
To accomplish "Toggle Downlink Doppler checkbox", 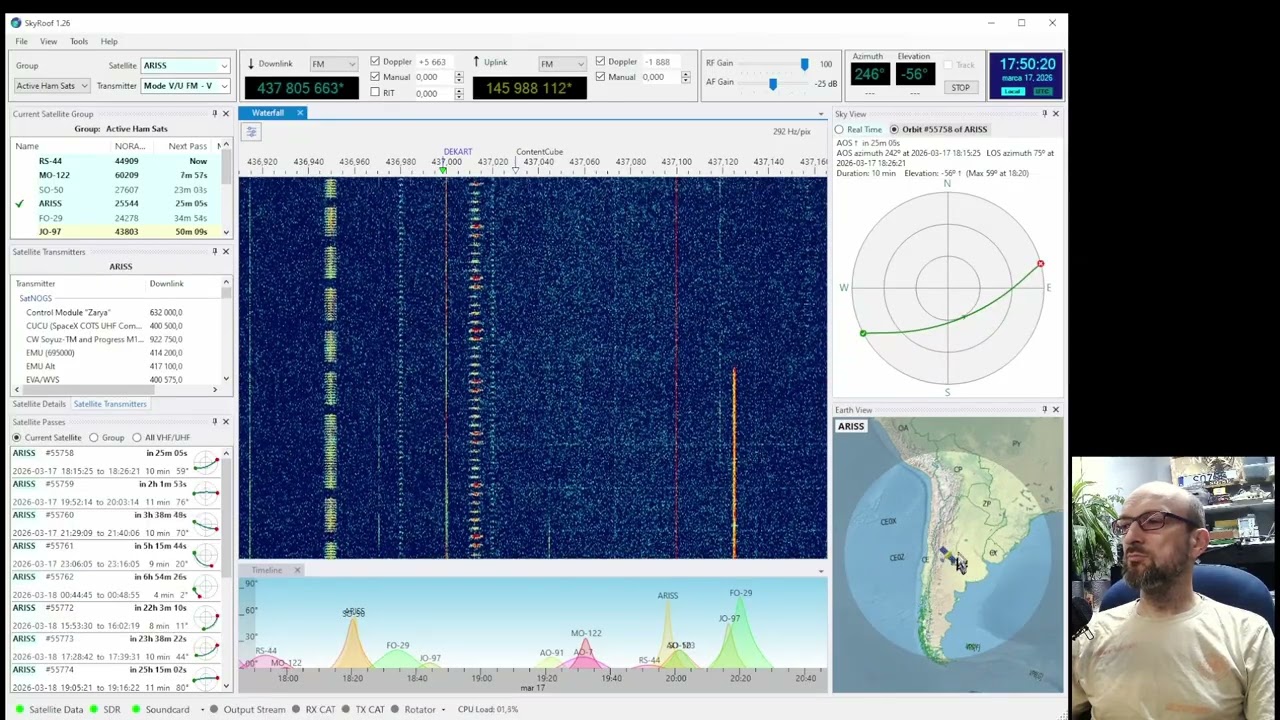I will coord(375,62).
